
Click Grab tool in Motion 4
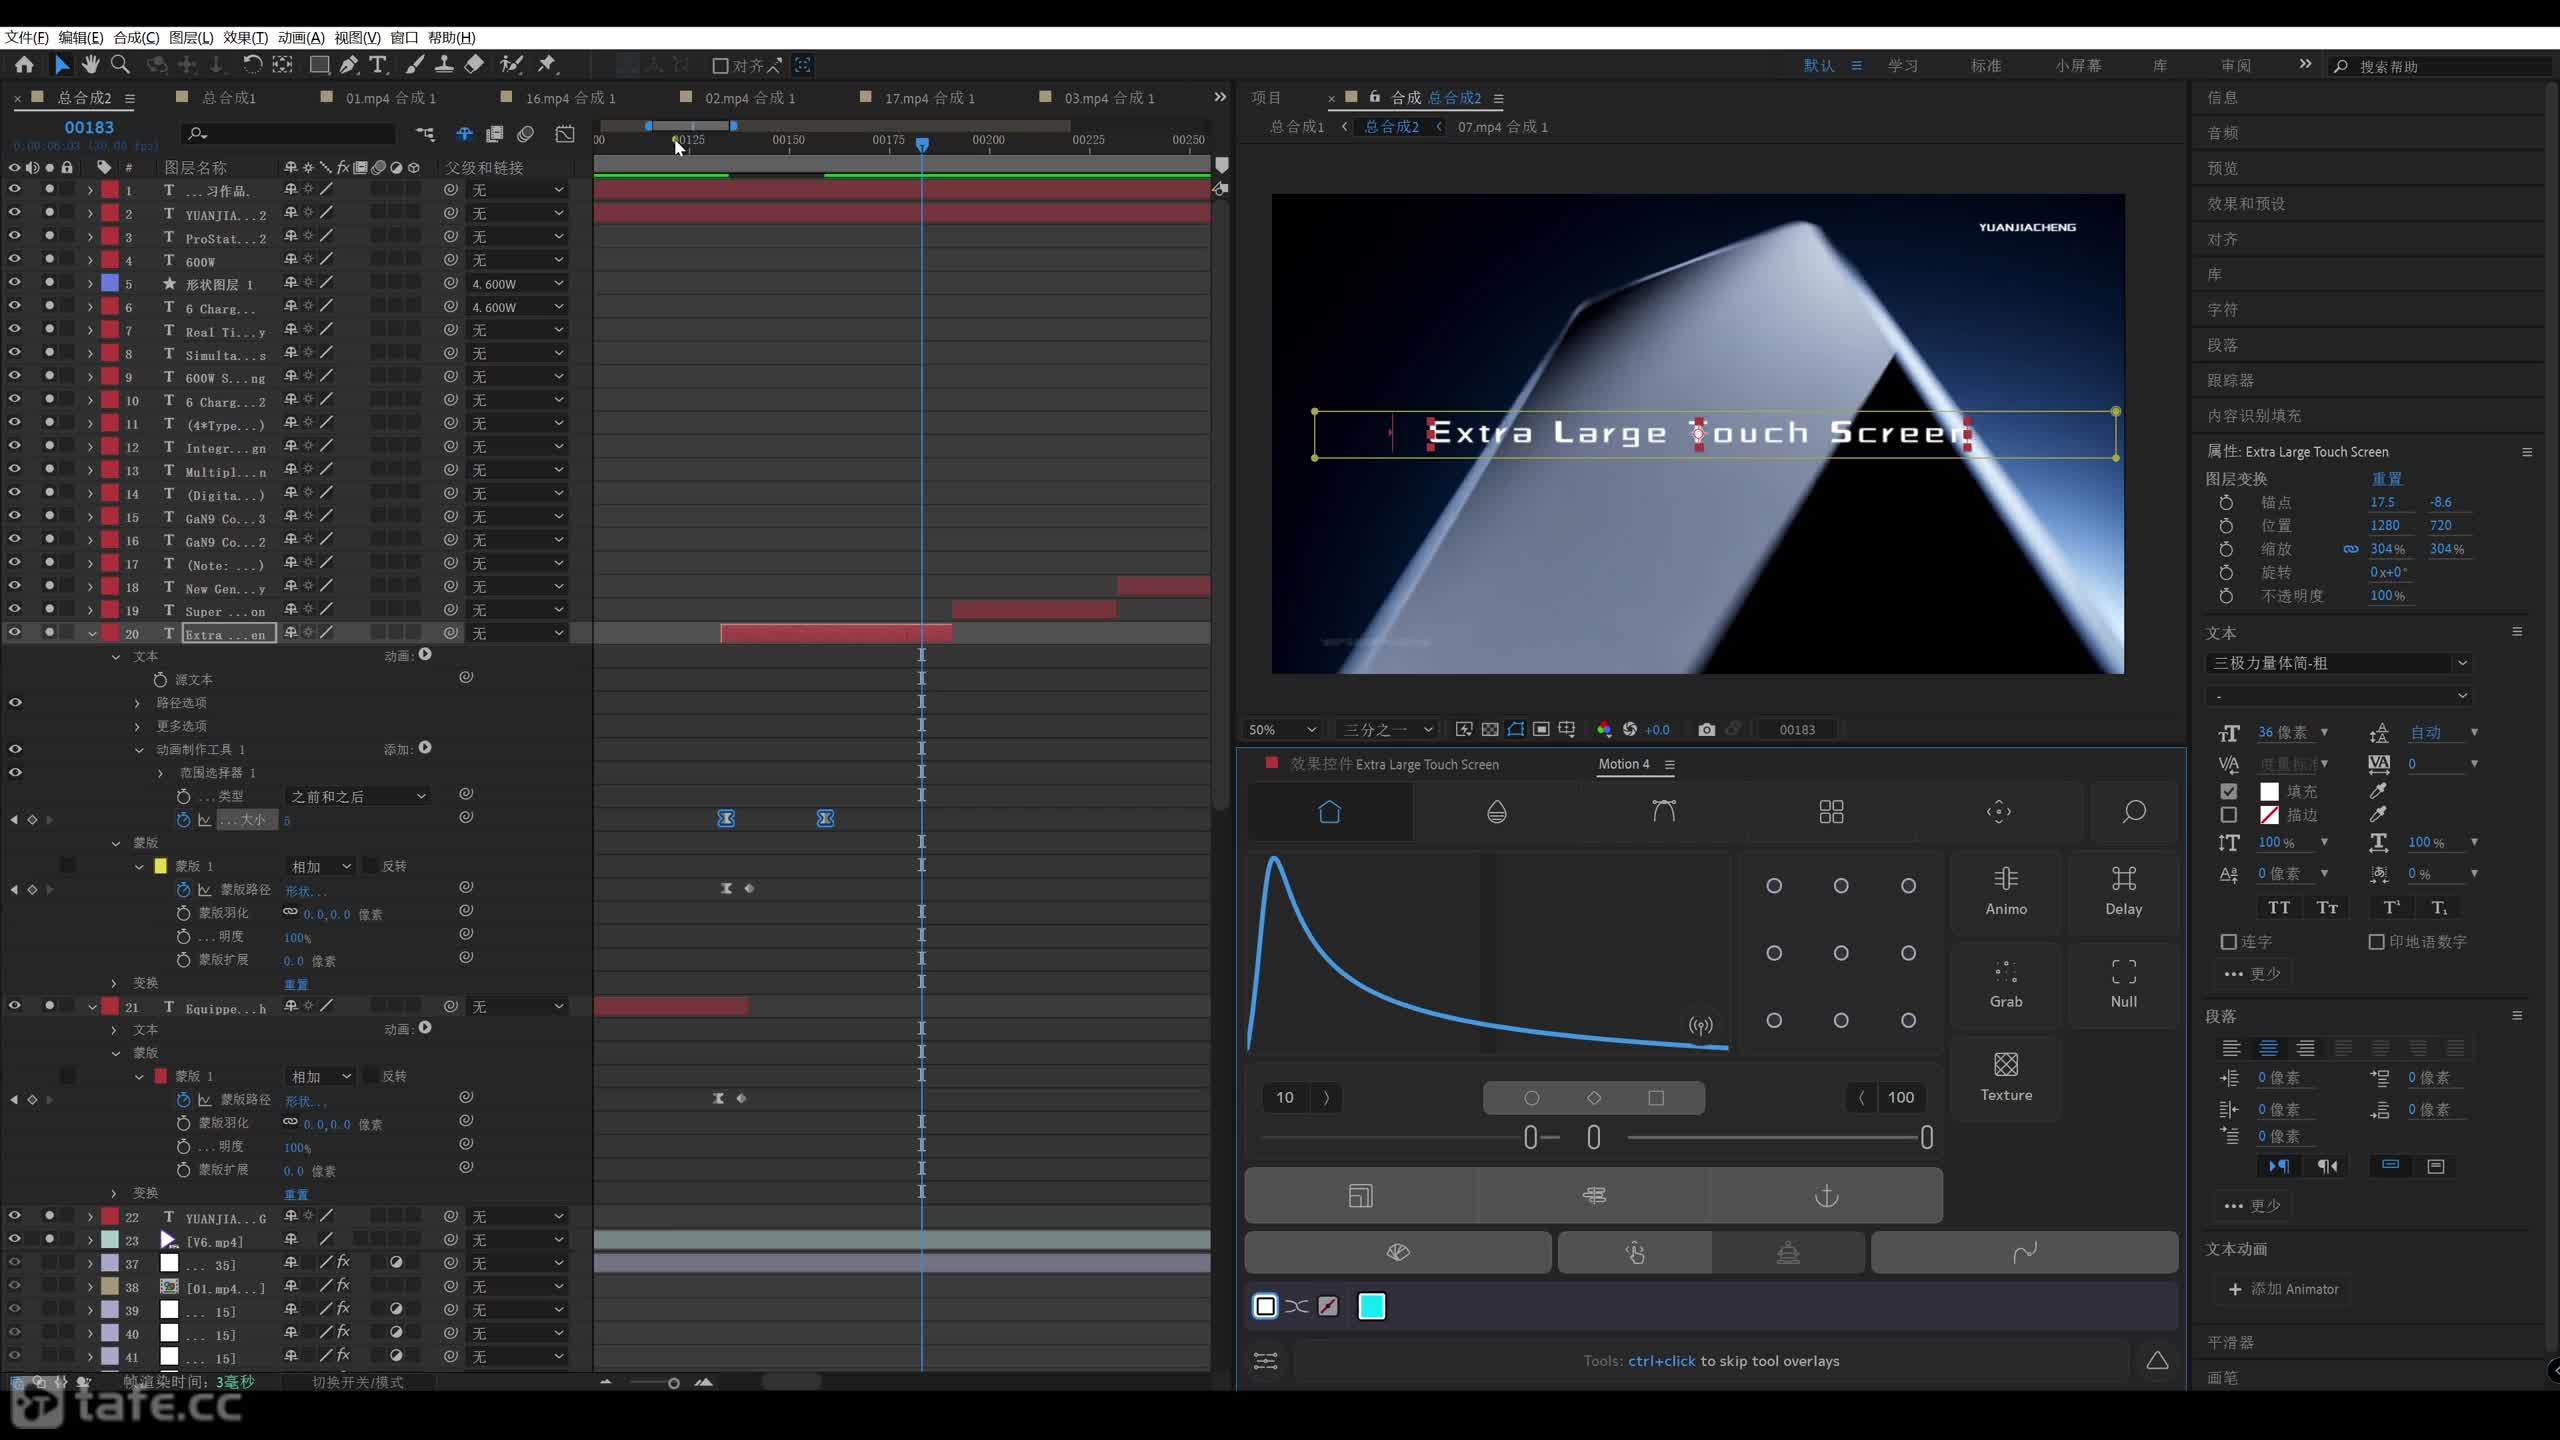2006,984
